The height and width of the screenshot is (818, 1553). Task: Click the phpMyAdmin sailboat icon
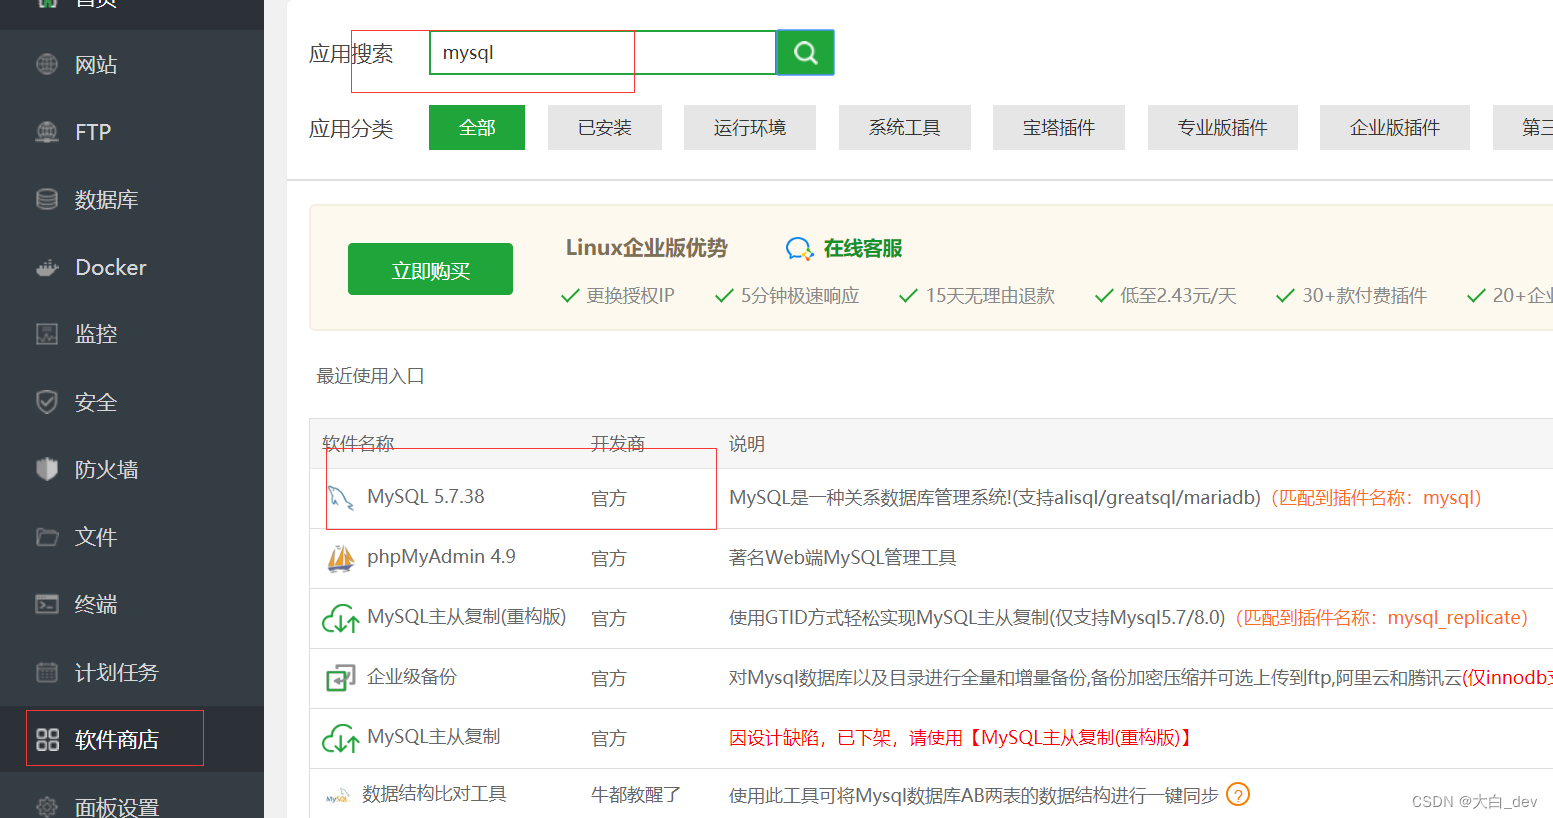tap(341, 558)
